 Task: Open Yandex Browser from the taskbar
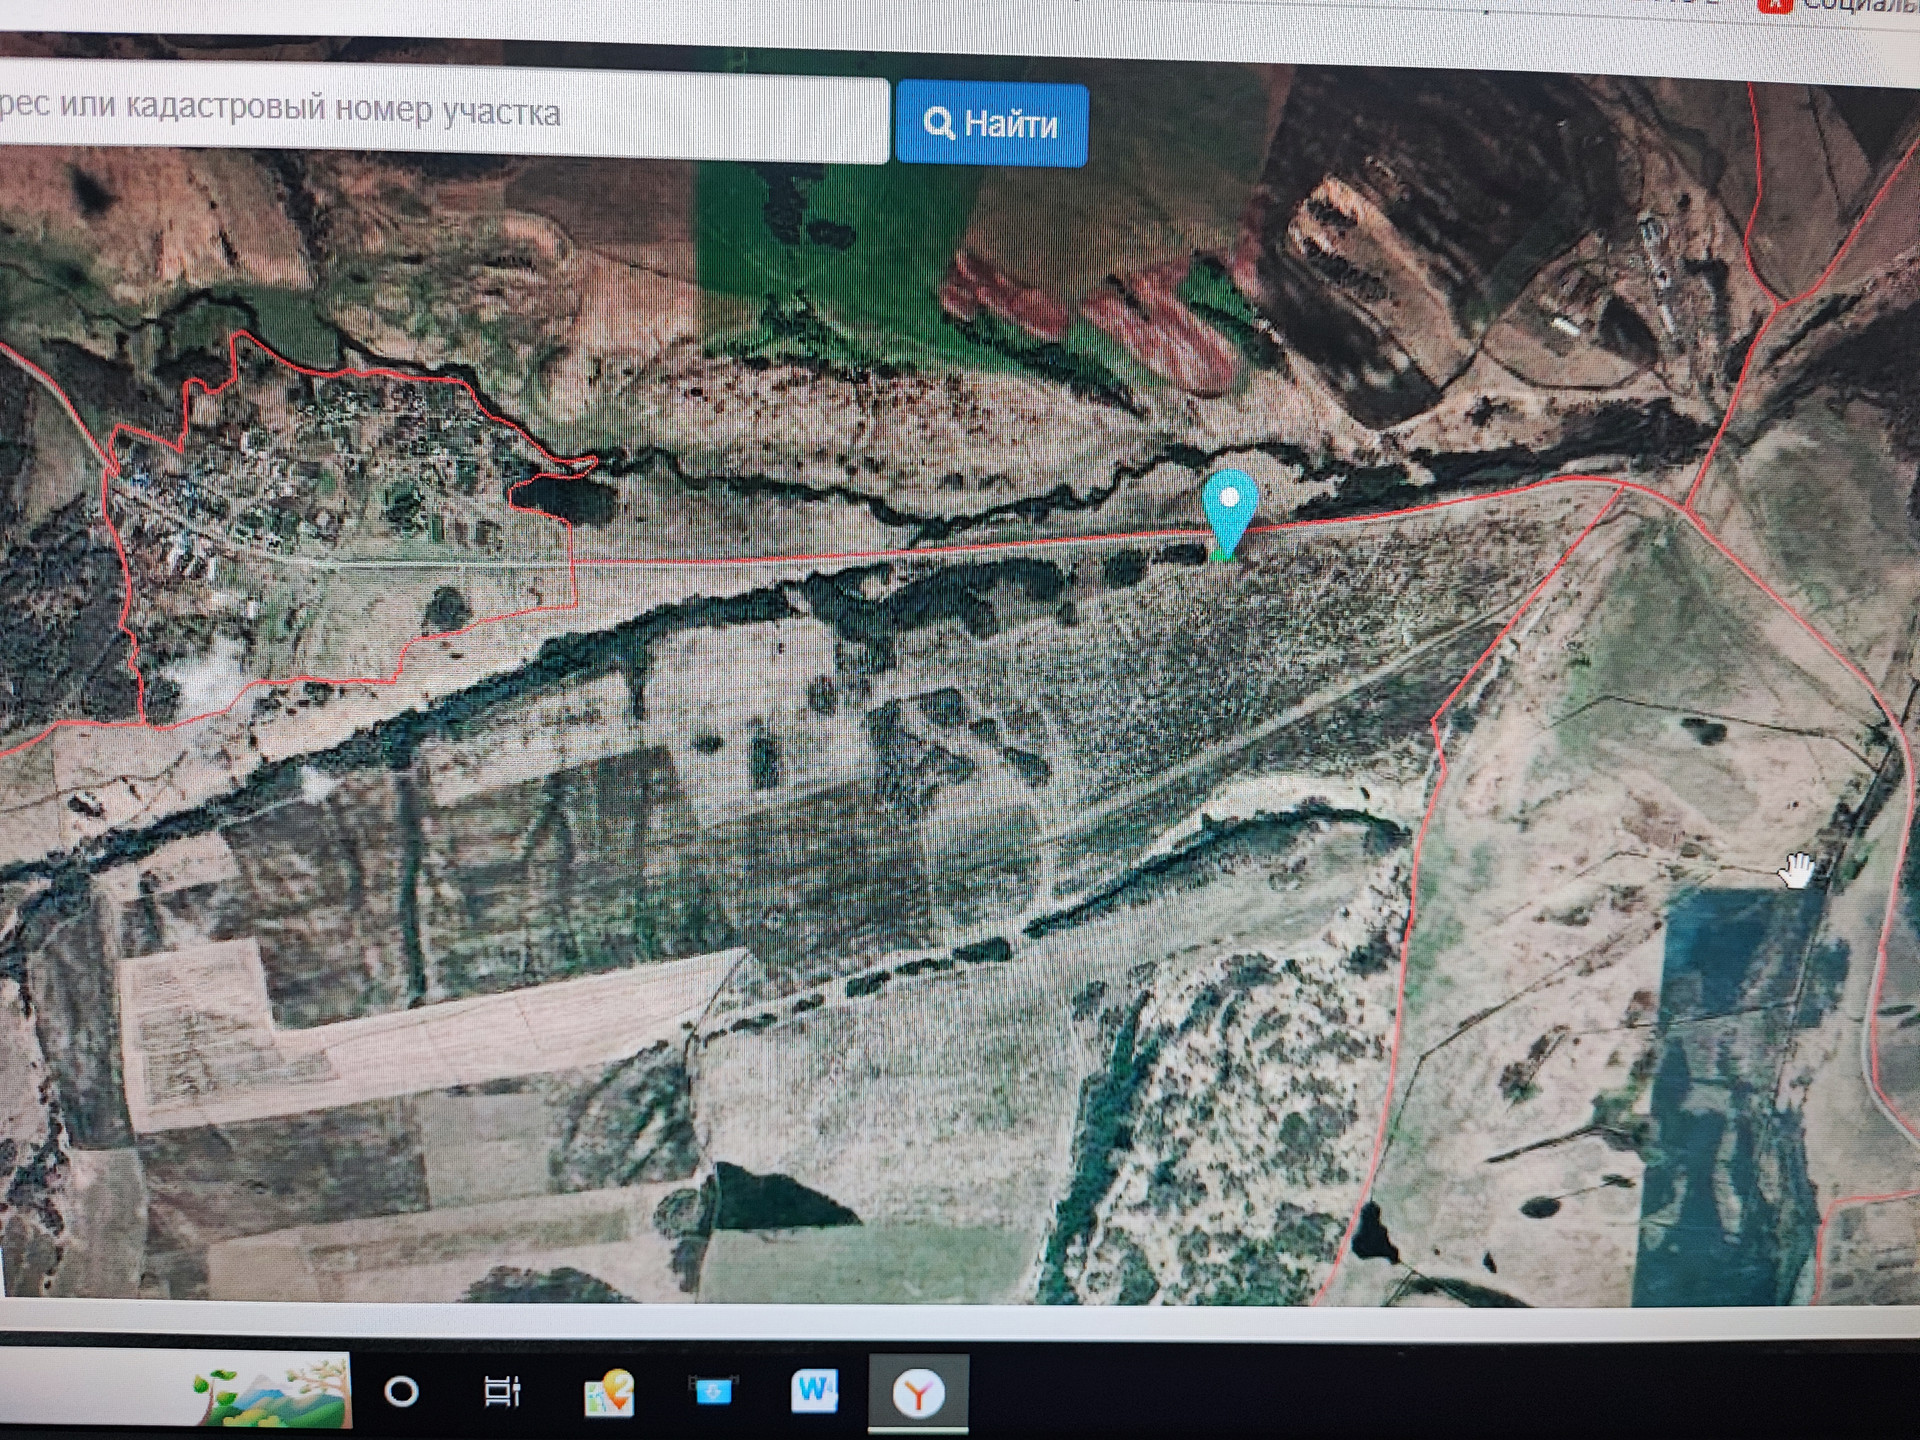click(x=917, y=1392)
